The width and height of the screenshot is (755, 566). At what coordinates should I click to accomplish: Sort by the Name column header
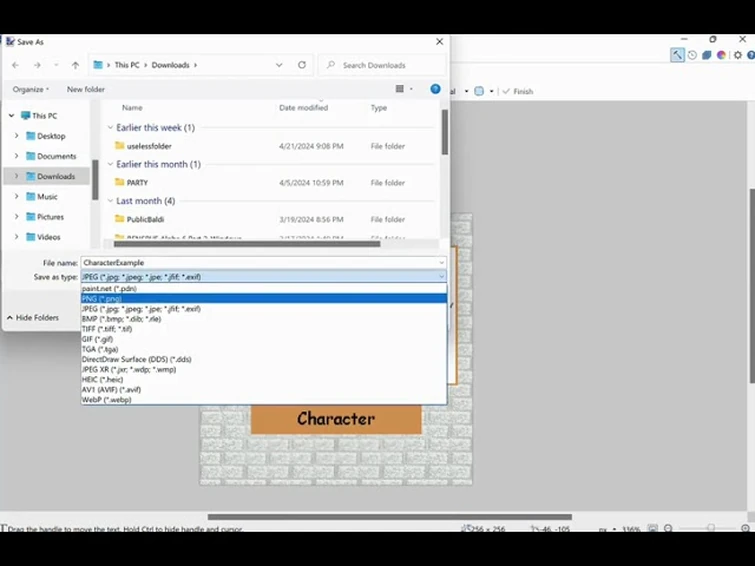pos(132,108)
